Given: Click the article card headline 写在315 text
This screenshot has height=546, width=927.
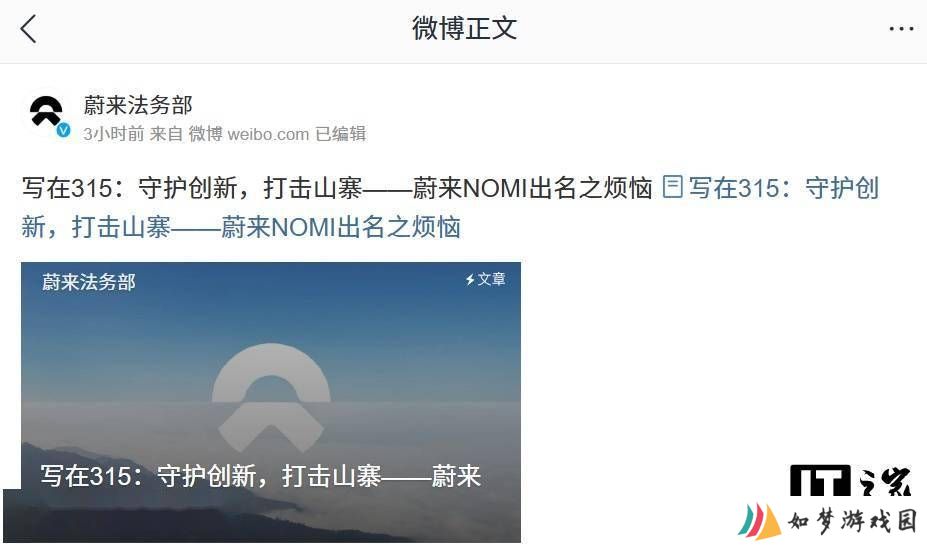Looking at the screenshot, I should pos(260,476).
